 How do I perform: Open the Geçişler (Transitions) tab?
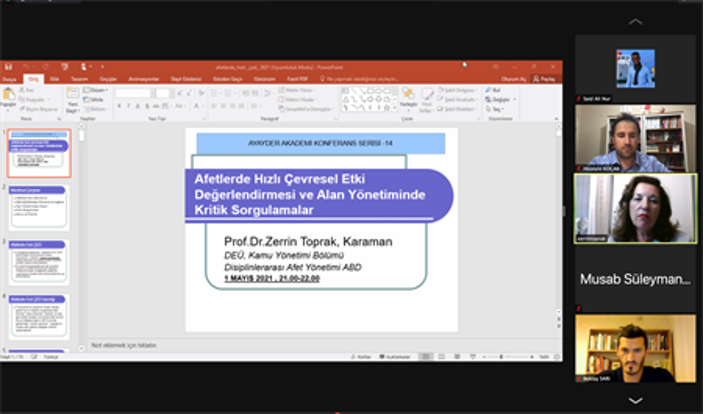click(x=108, y=79)
